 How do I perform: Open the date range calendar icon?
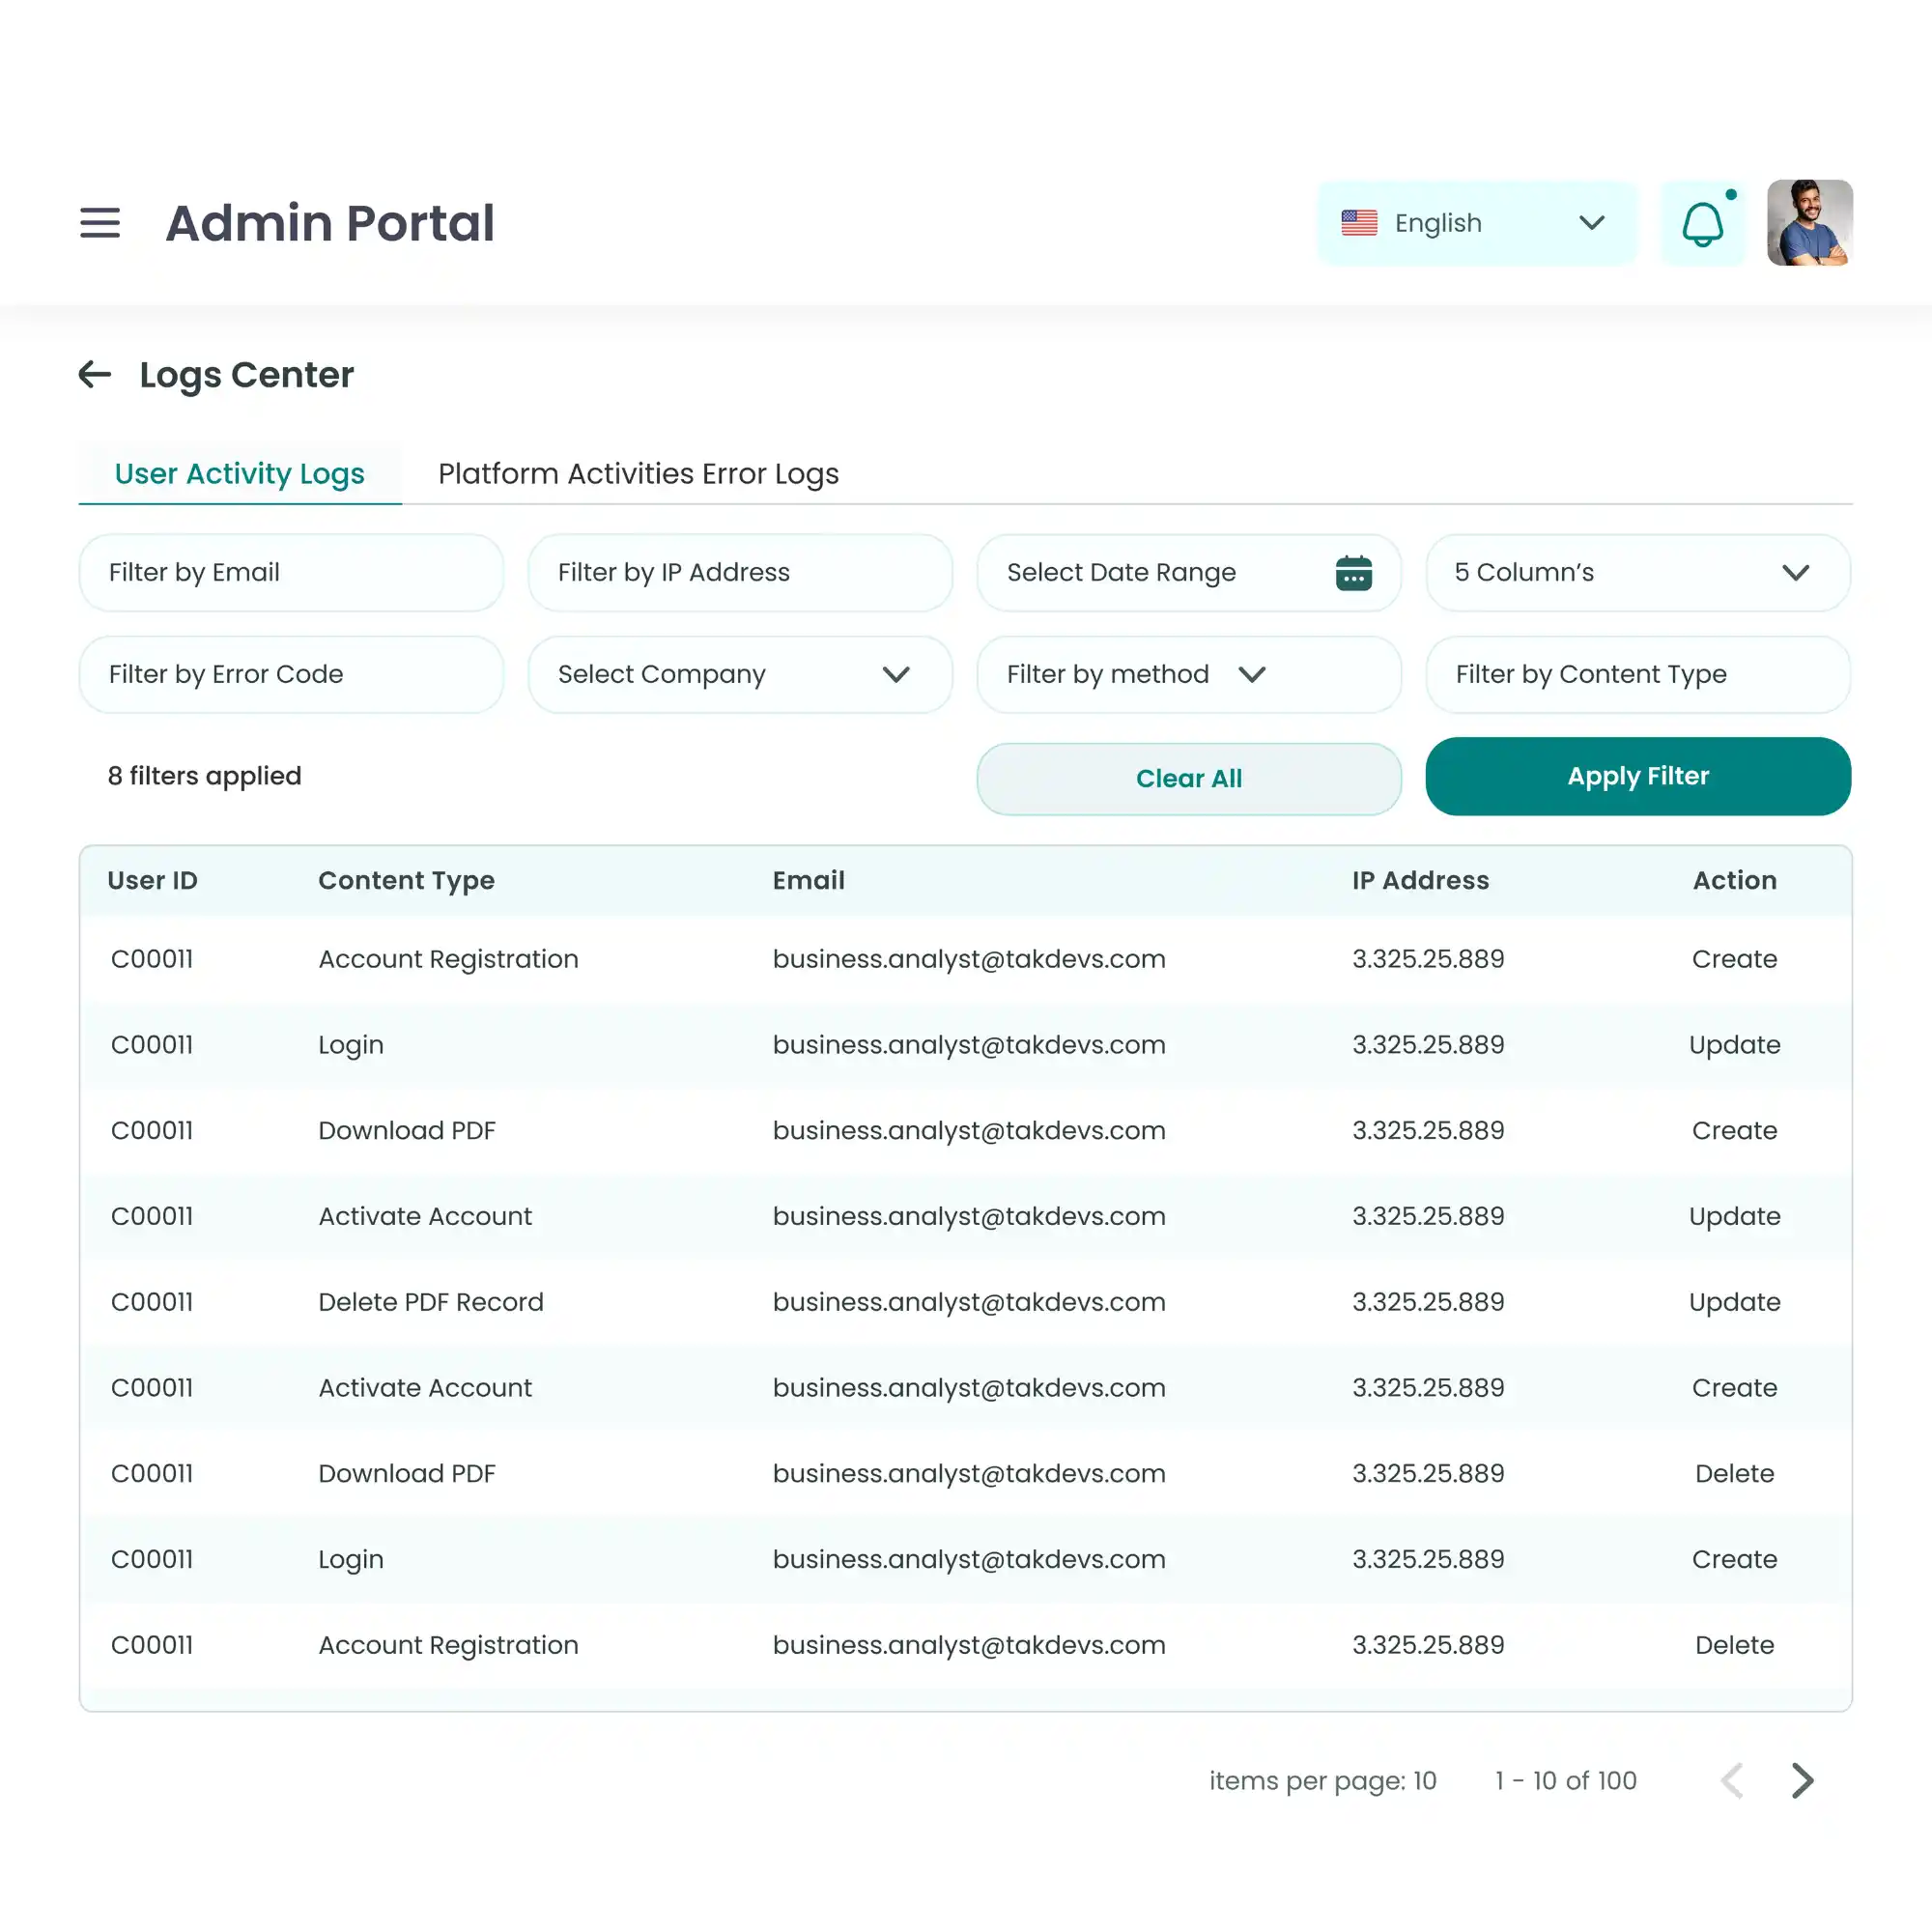point(1353,573)
